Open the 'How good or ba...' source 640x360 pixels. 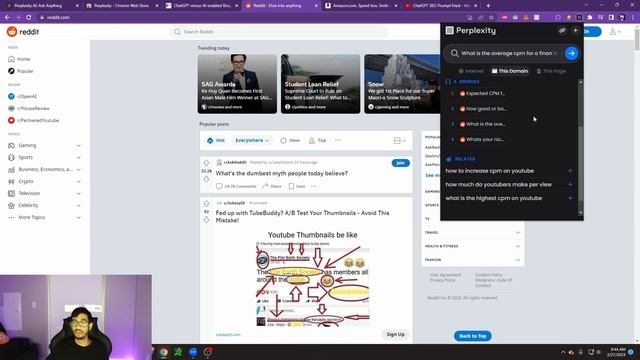(x=482, y=109)
